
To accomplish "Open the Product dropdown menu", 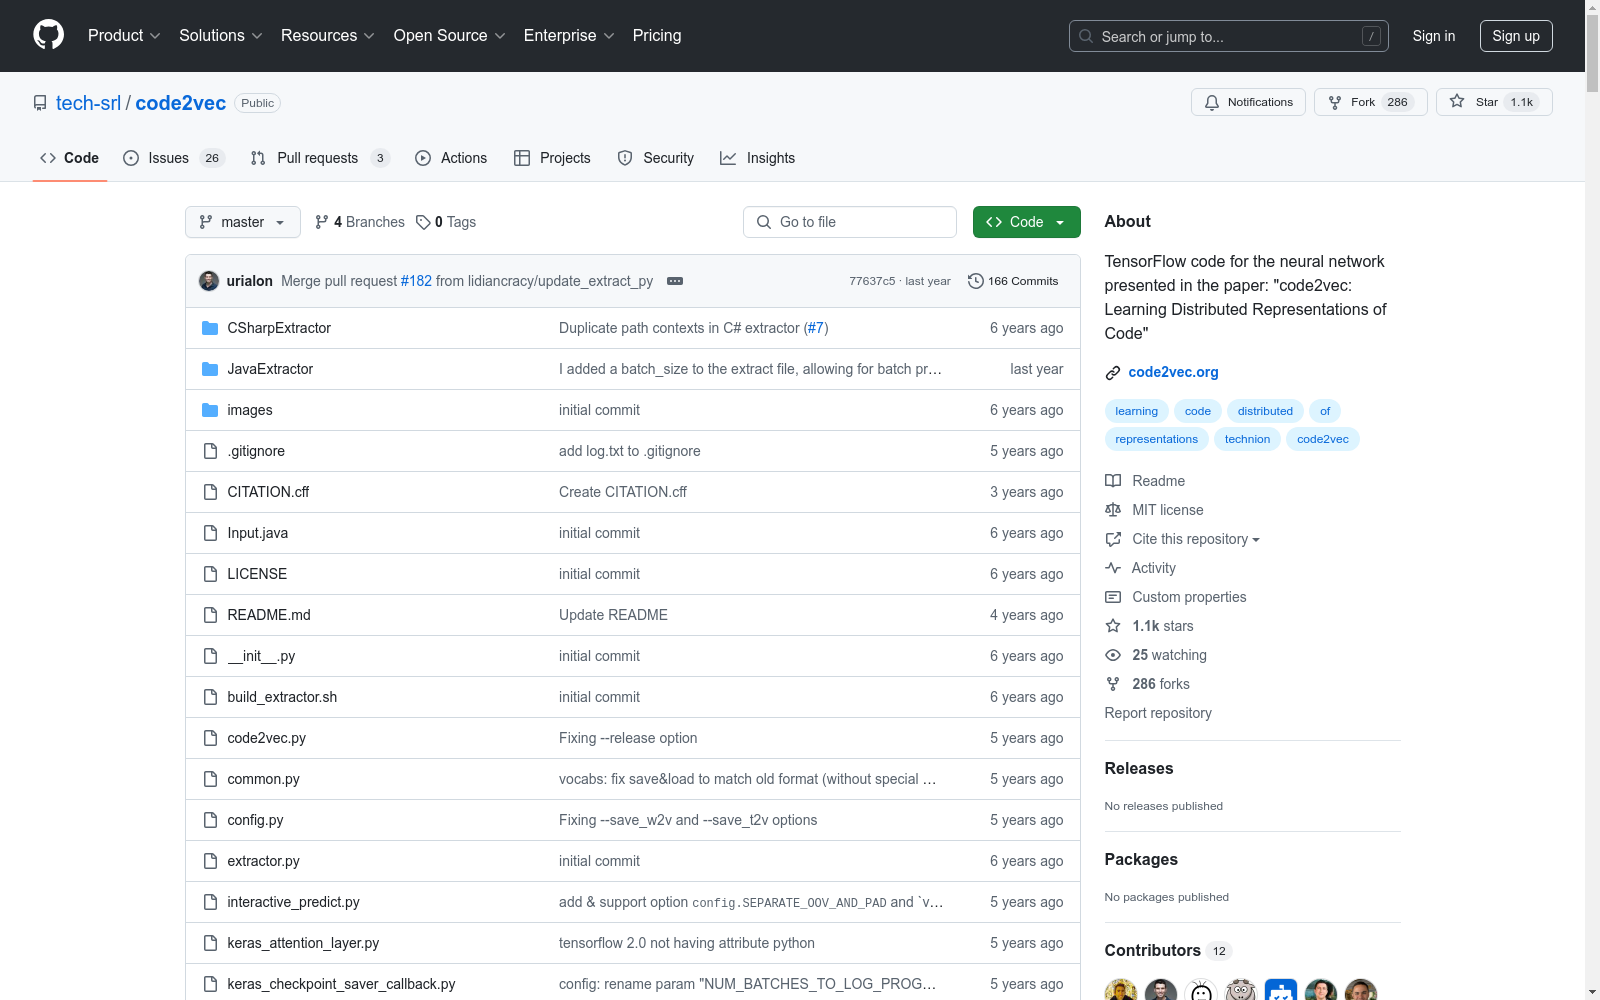I will click(124, 36).
